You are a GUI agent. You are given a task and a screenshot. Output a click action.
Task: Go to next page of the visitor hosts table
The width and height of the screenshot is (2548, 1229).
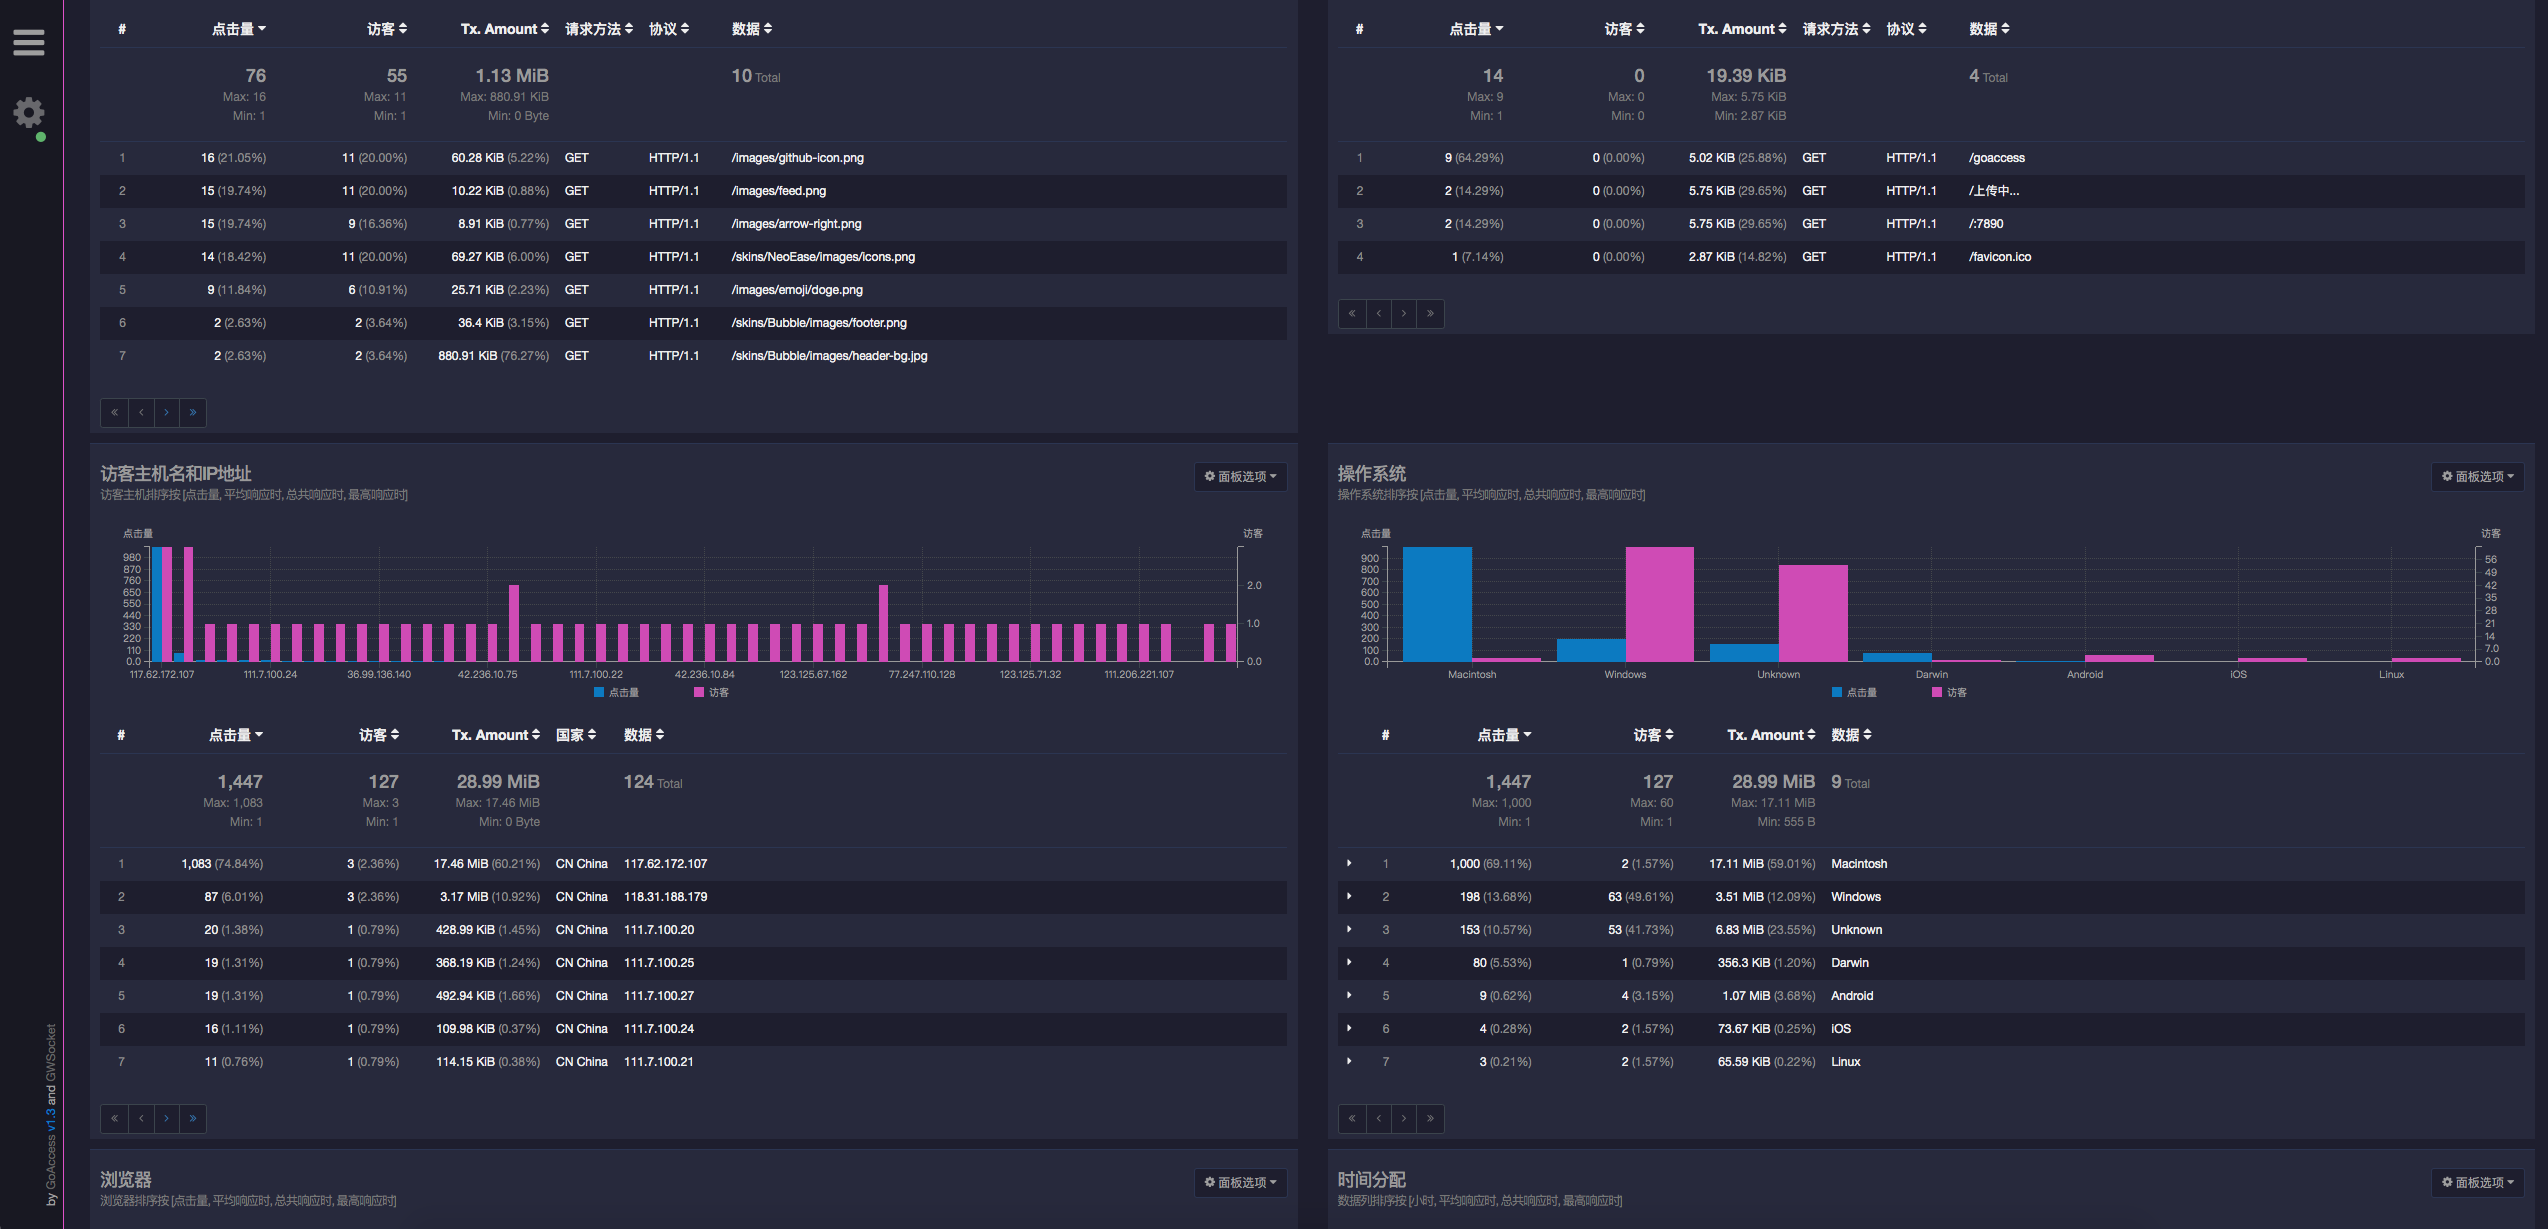click(167, 1118)
